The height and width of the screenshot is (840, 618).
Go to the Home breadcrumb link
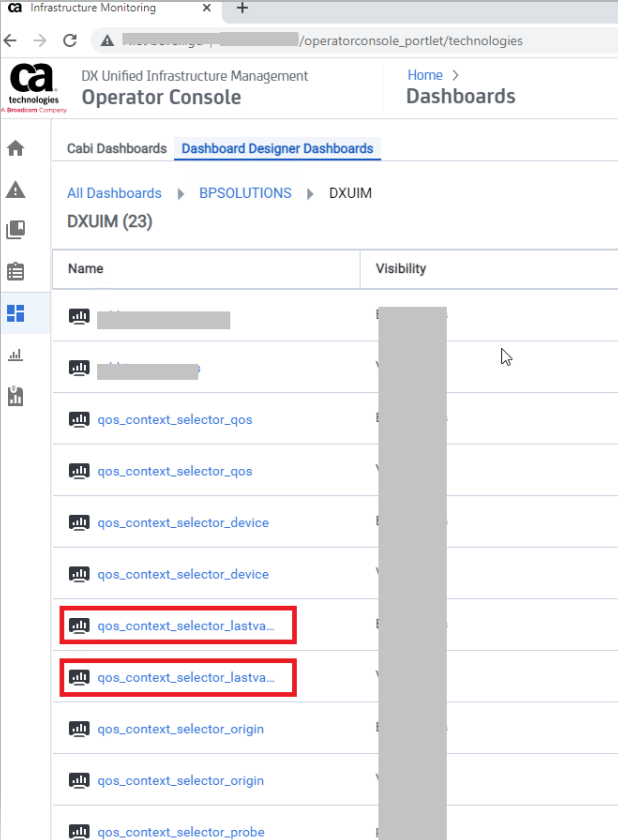click(425, 75)
